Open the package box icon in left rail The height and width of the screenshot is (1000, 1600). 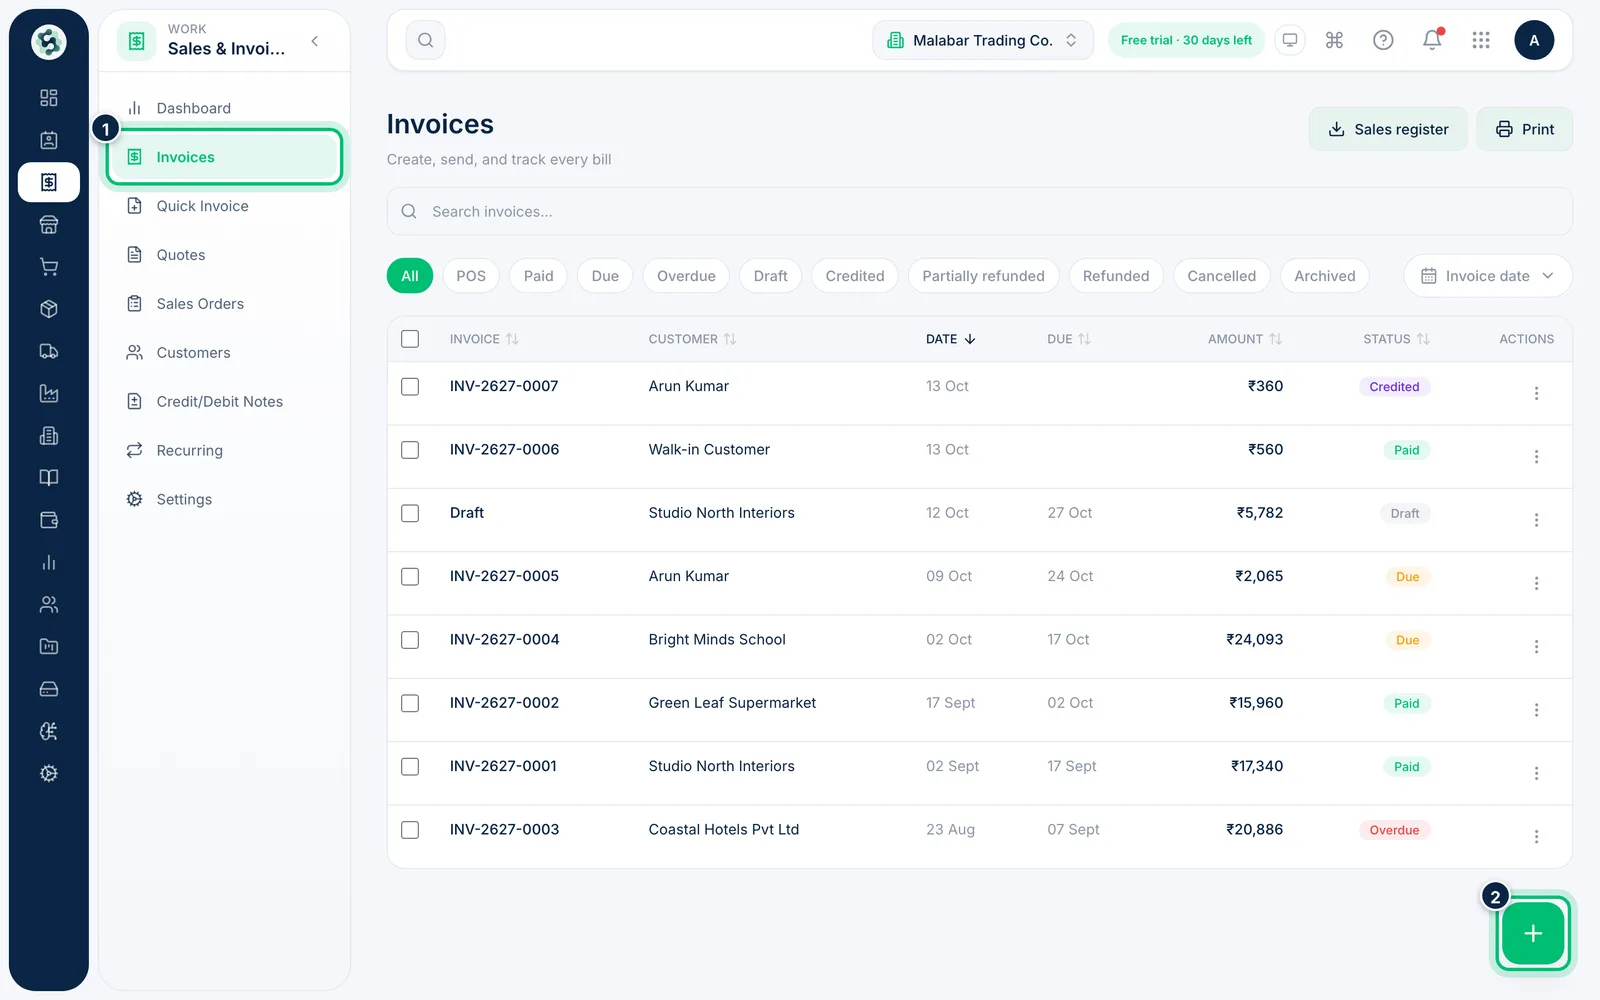48,309
